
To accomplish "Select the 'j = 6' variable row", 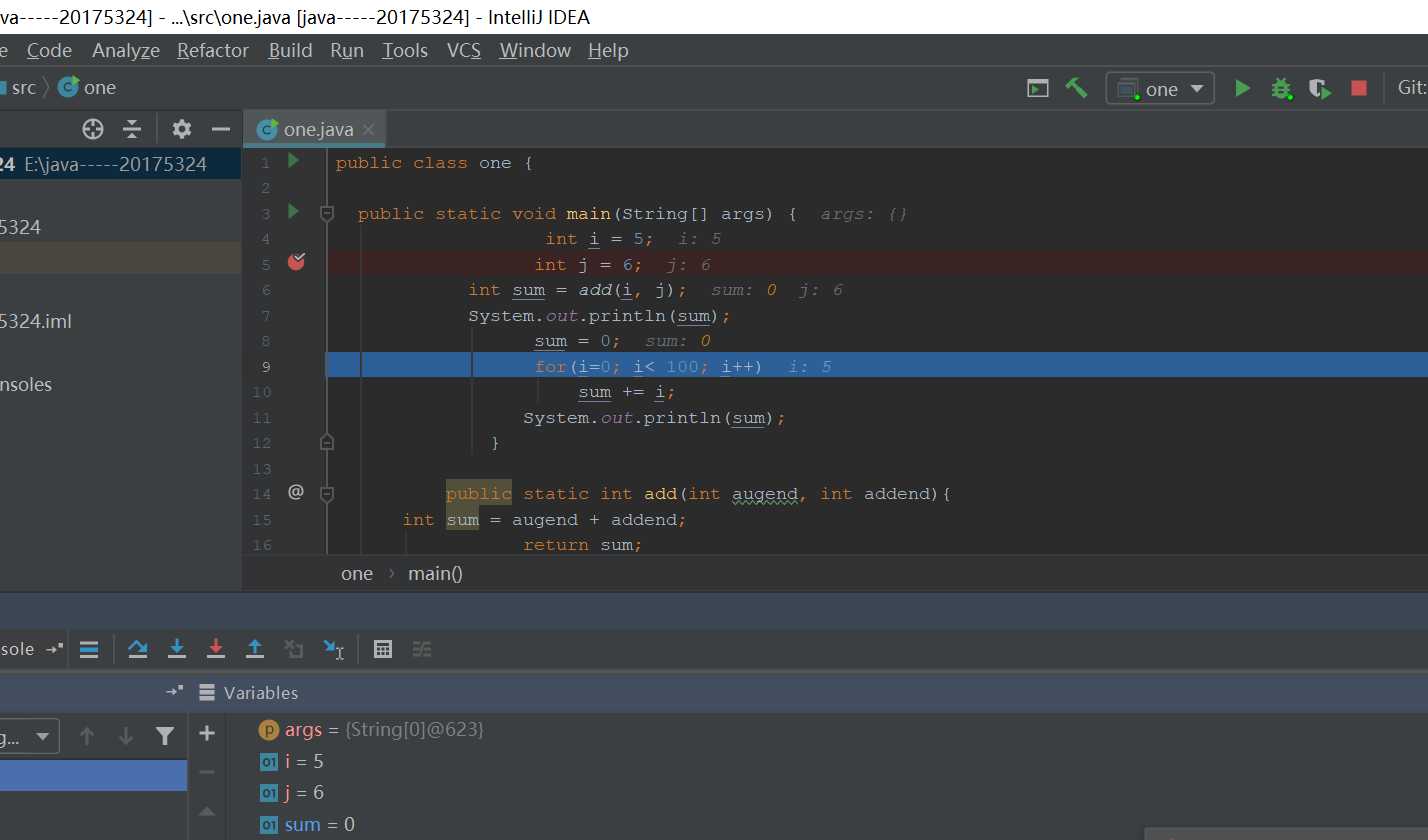I will [291, 793].
